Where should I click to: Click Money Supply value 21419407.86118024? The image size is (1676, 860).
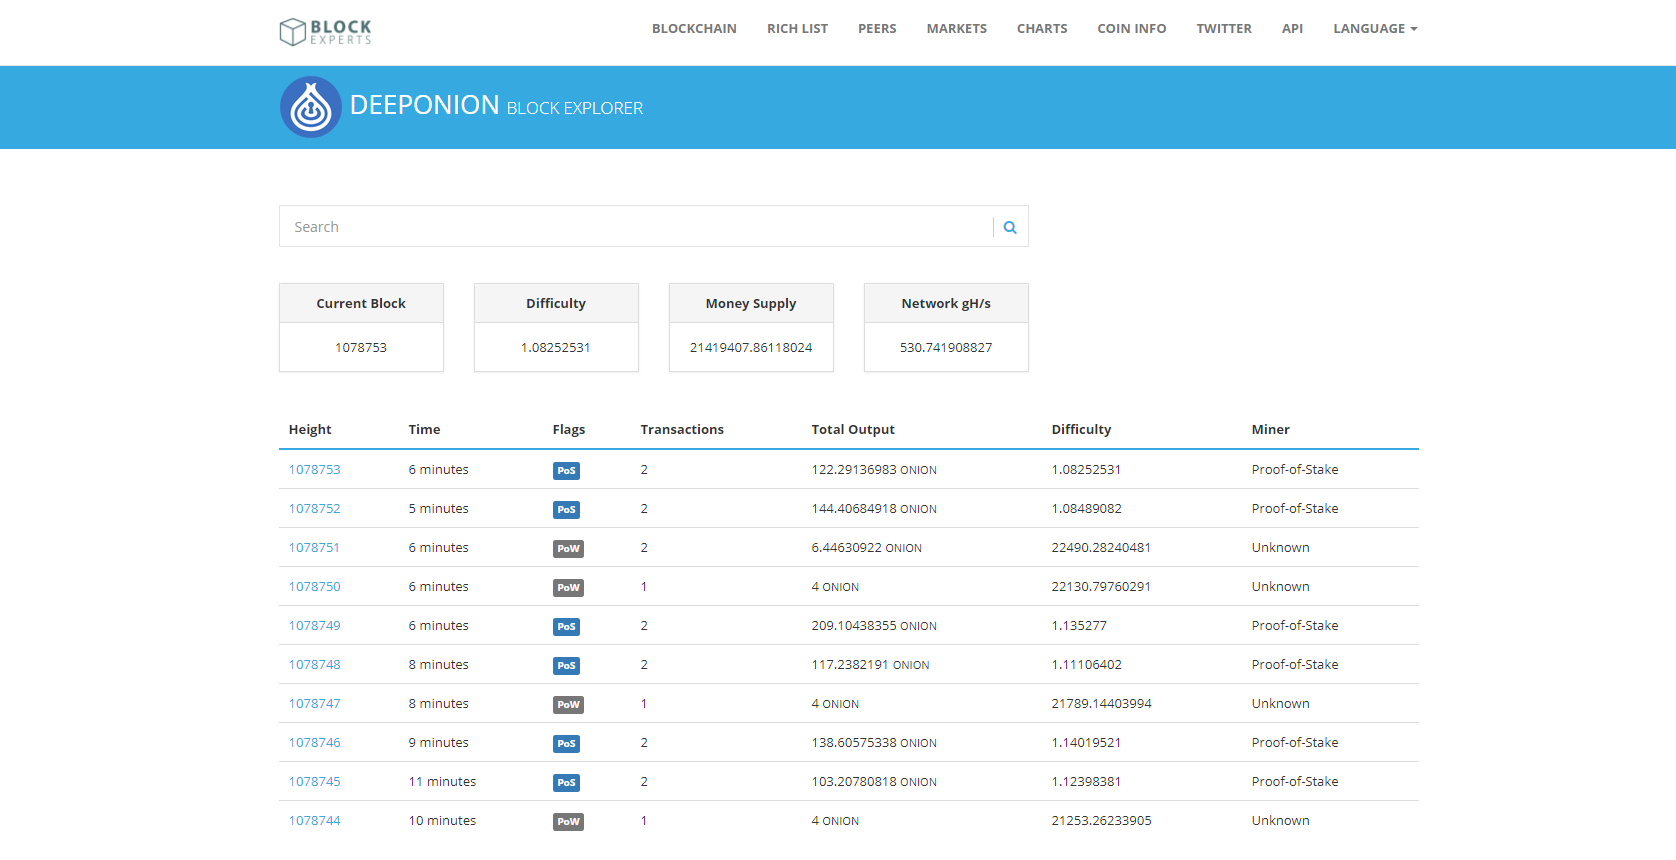click(x=751, y=347)
